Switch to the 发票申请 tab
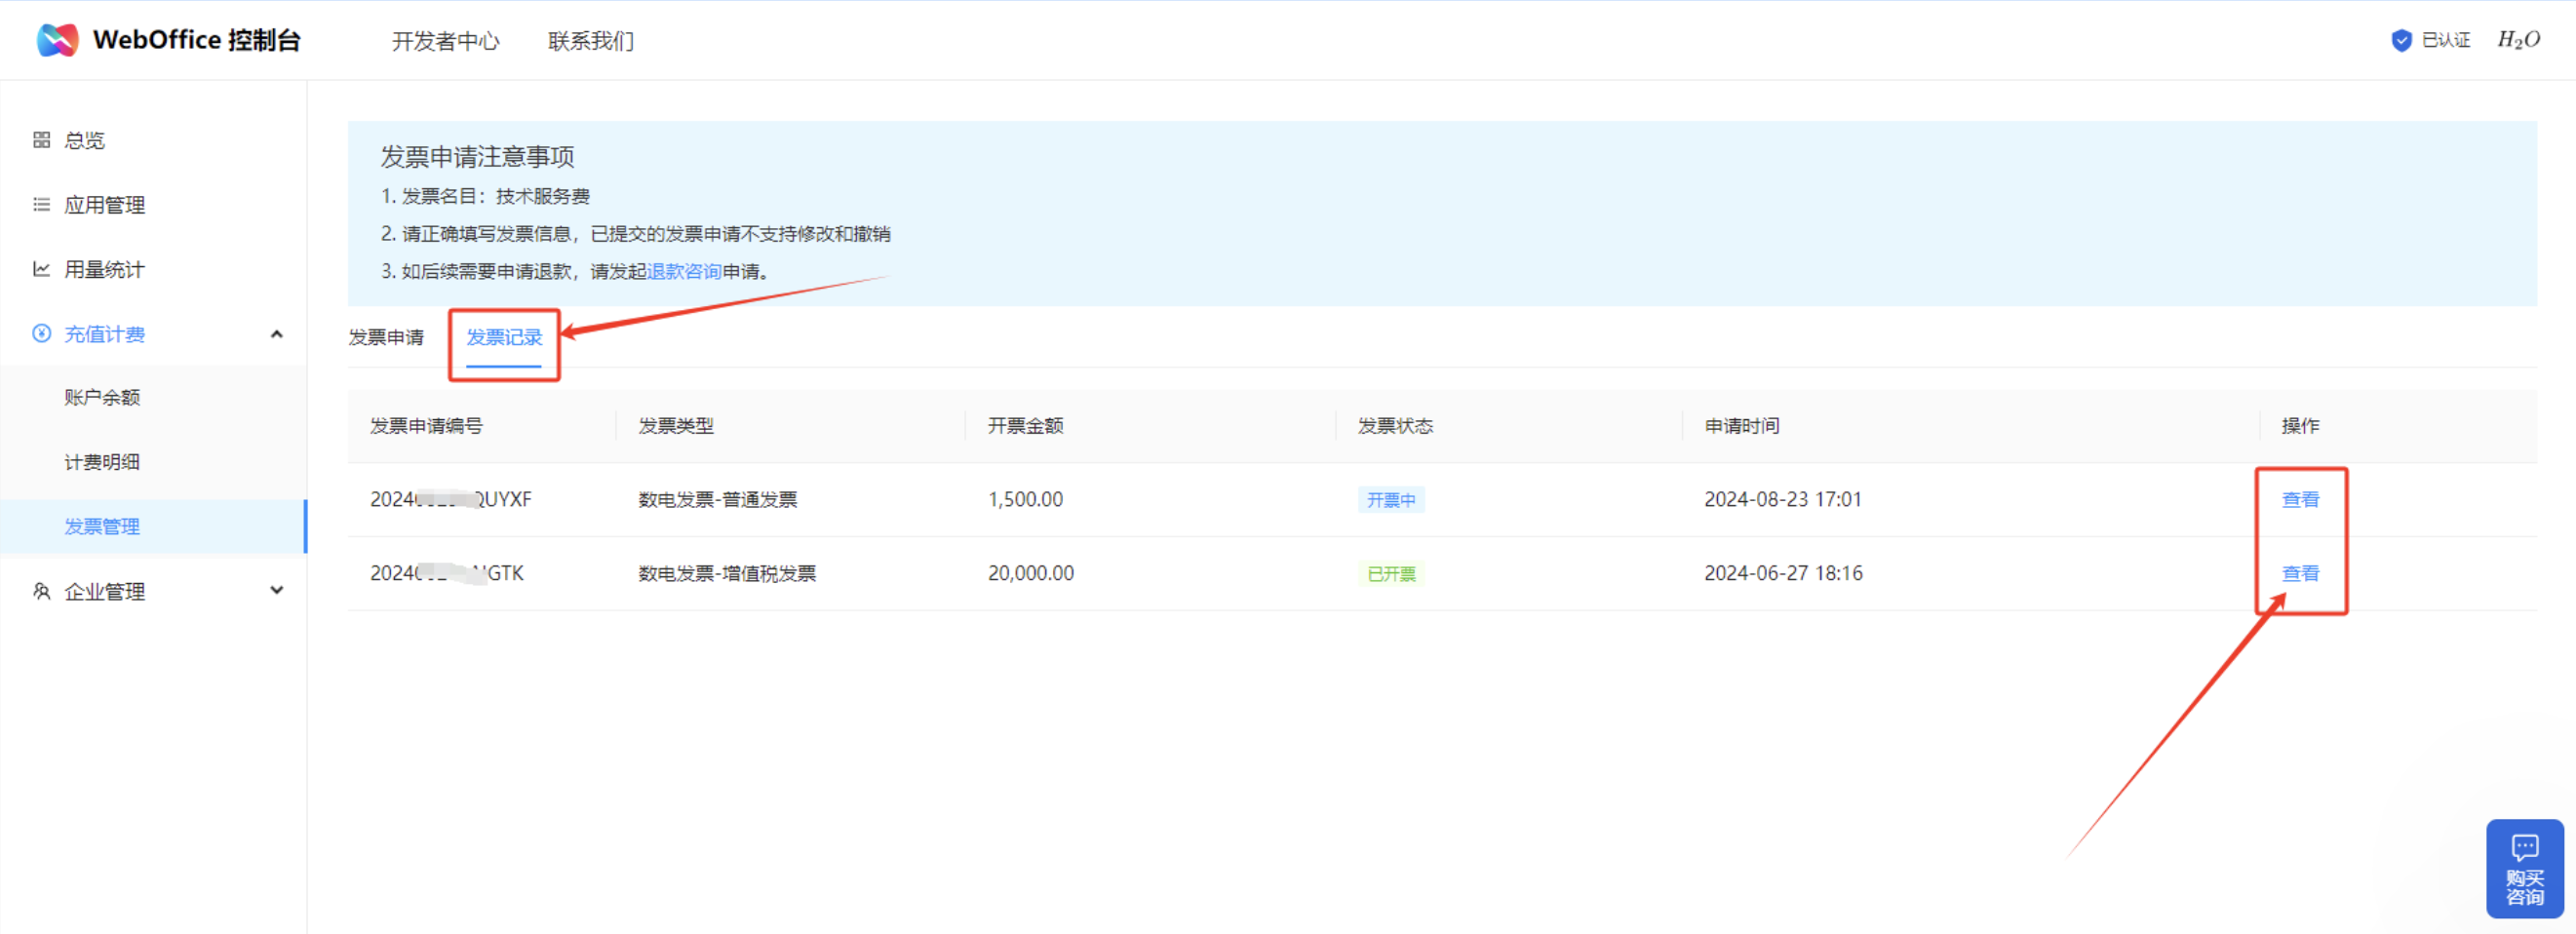Viewport: 2576px width, 934px height. [386, 338]
